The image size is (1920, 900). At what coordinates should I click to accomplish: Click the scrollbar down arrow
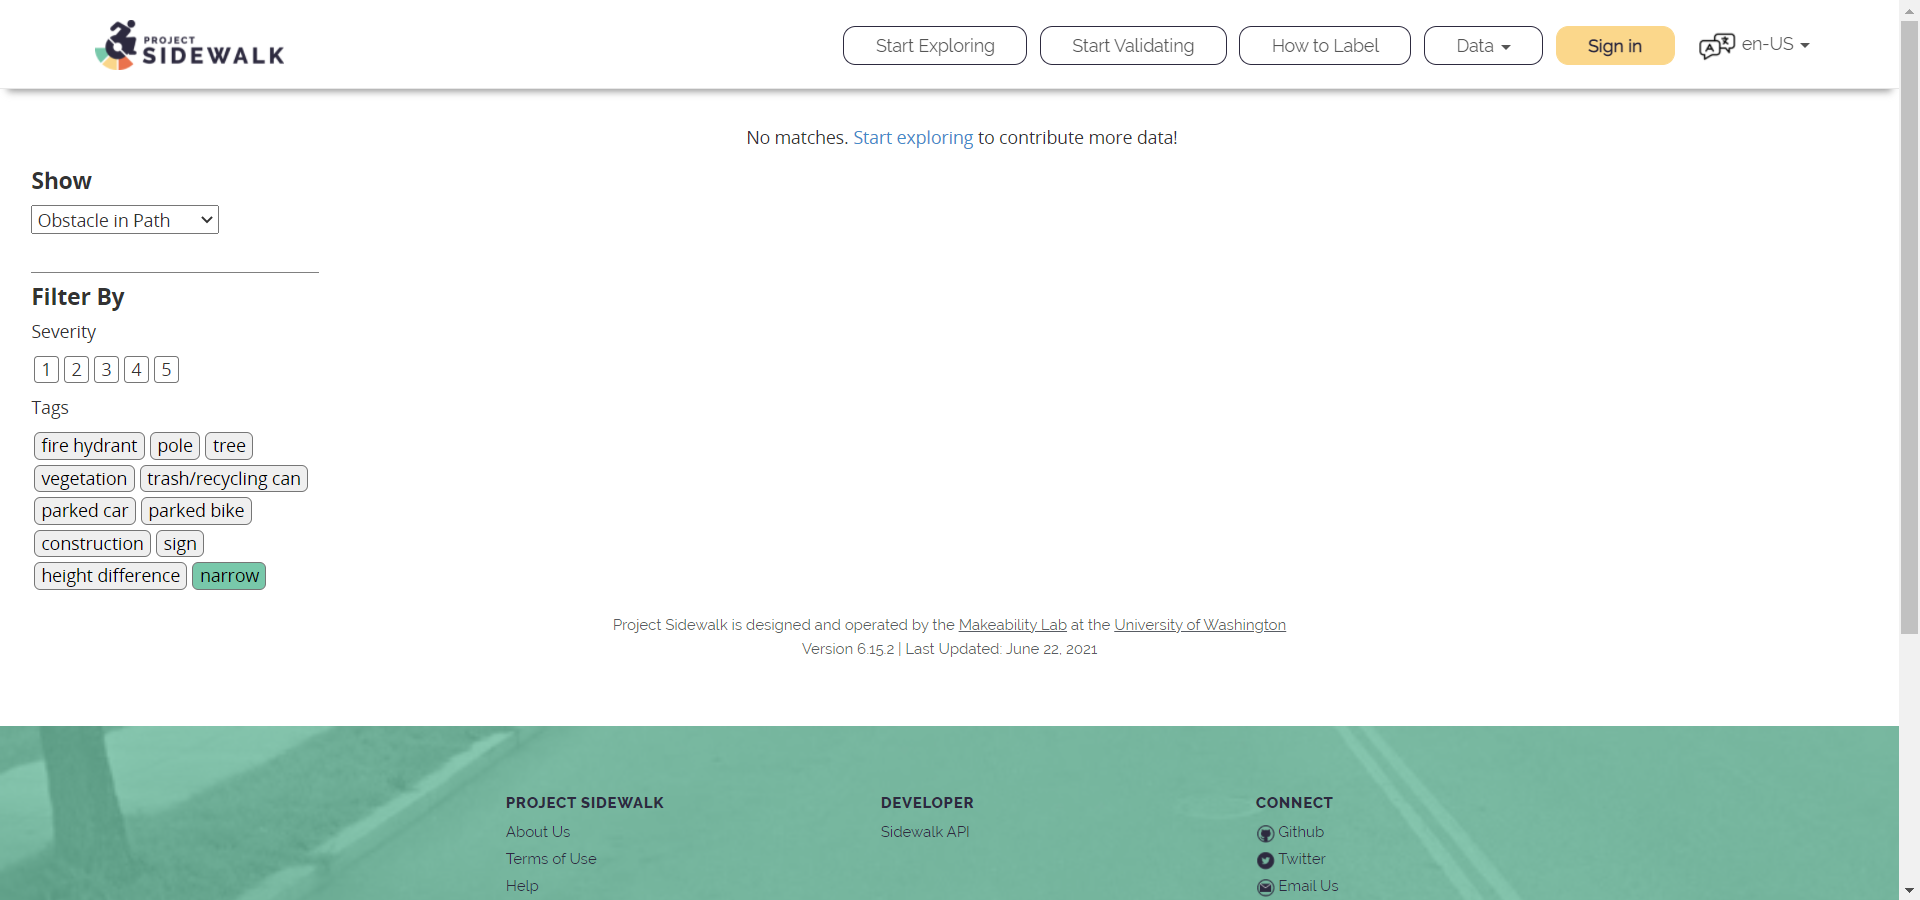click(1910, 890)
